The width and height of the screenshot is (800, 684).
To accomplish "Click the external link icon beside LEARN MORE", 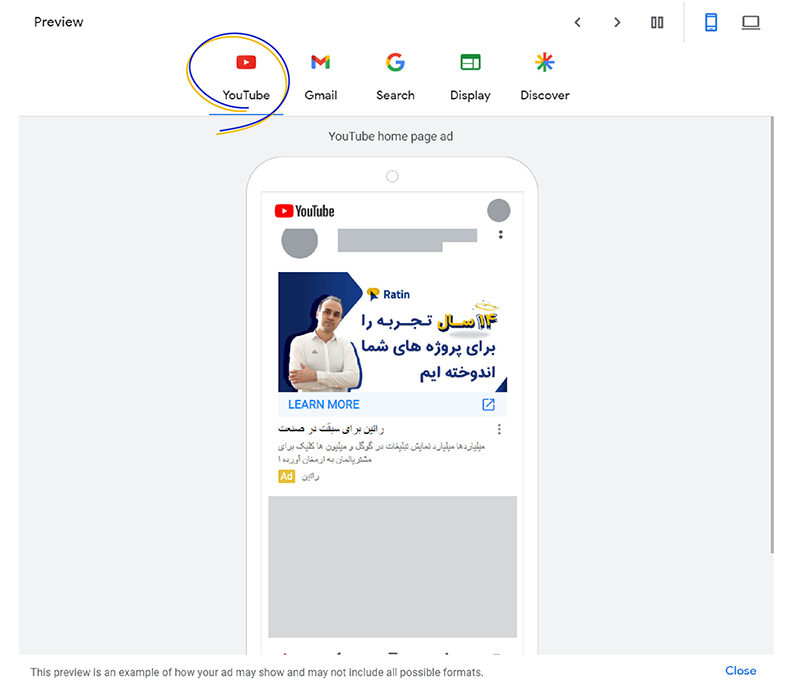I will click(x=488, y=404).
